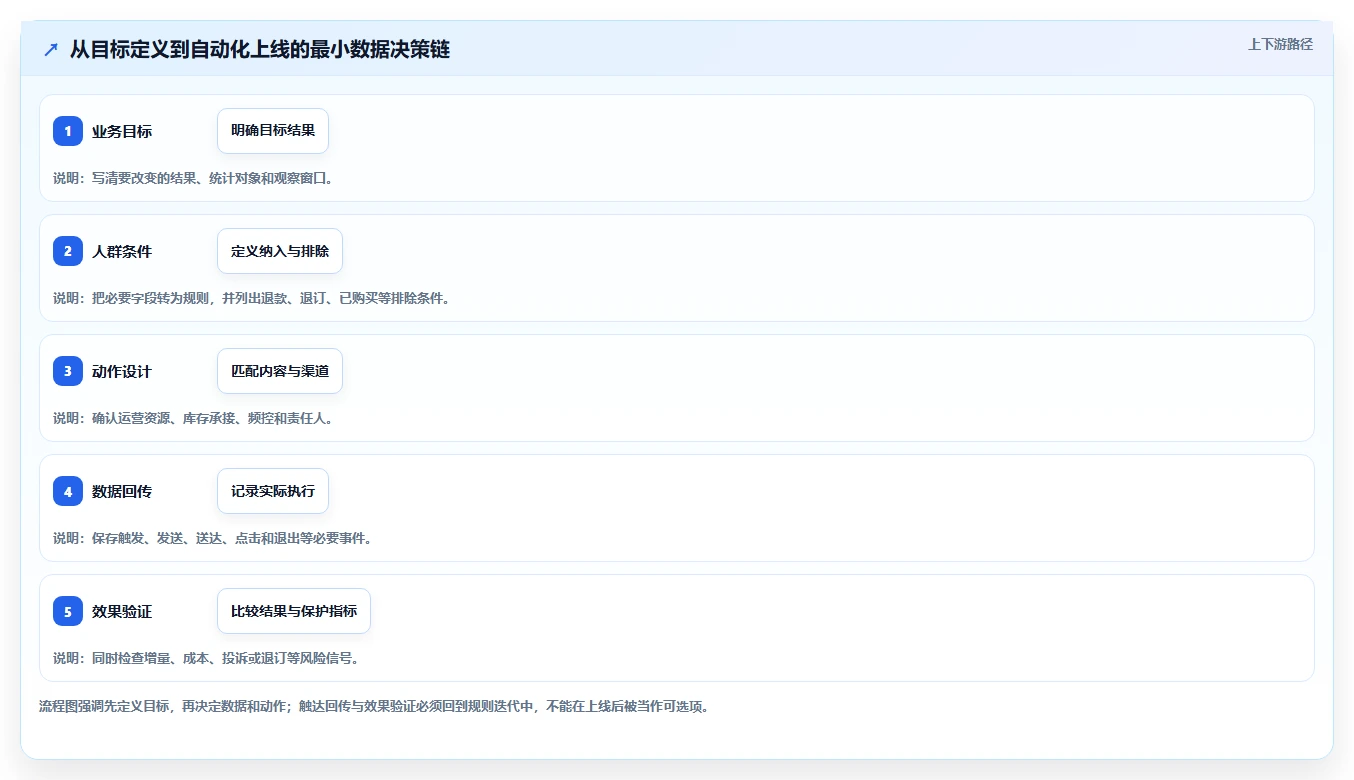Image resolution: width=1354 pixels, height=780 pixels.
Task: Select the 数据回传 step title
Action: (x=122, y=492)
